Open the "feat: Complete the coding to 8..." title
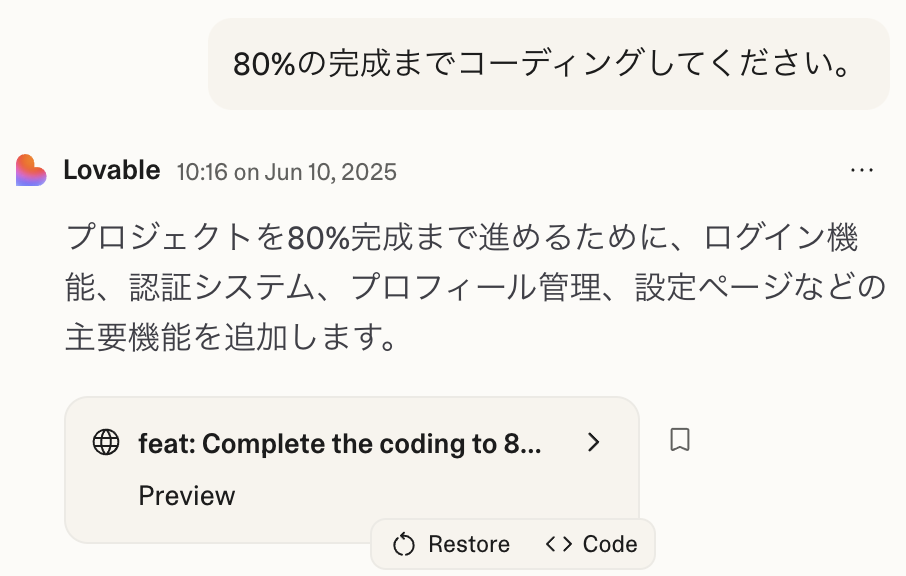Image resolution: width=906 pixels, height=576 pixels. 340,444
